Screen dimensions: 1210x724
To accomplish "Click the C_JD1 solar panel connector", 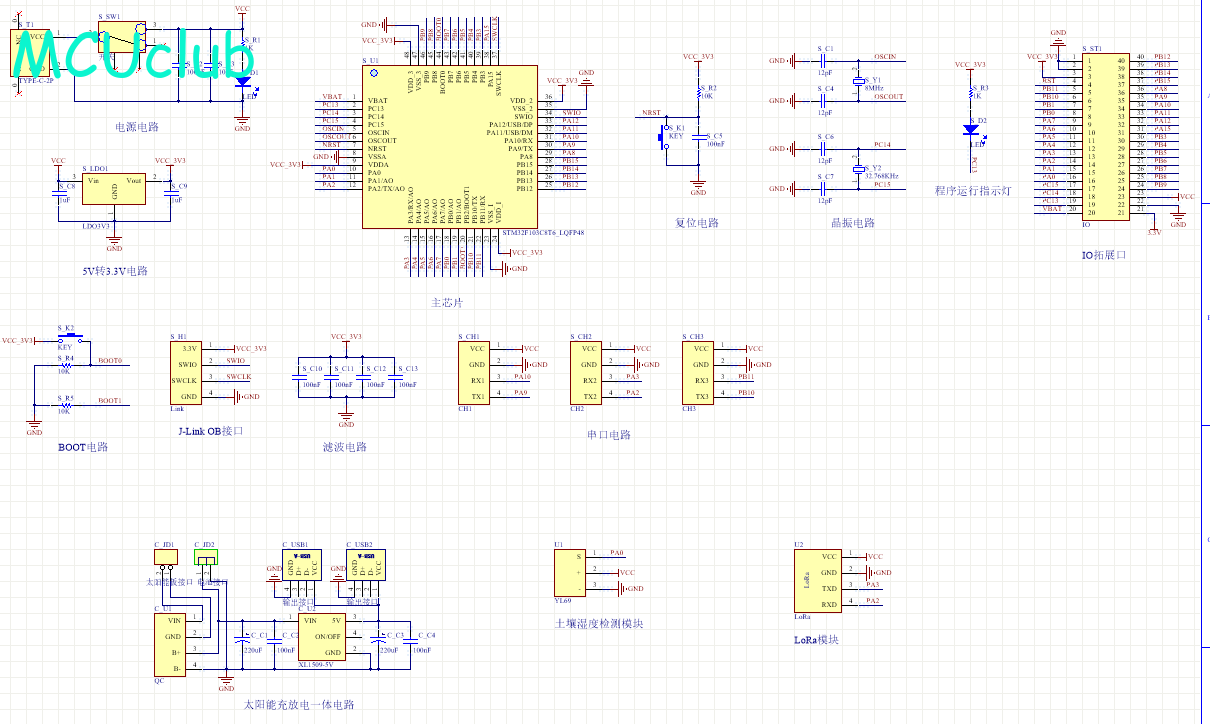I will pos(165,555).
